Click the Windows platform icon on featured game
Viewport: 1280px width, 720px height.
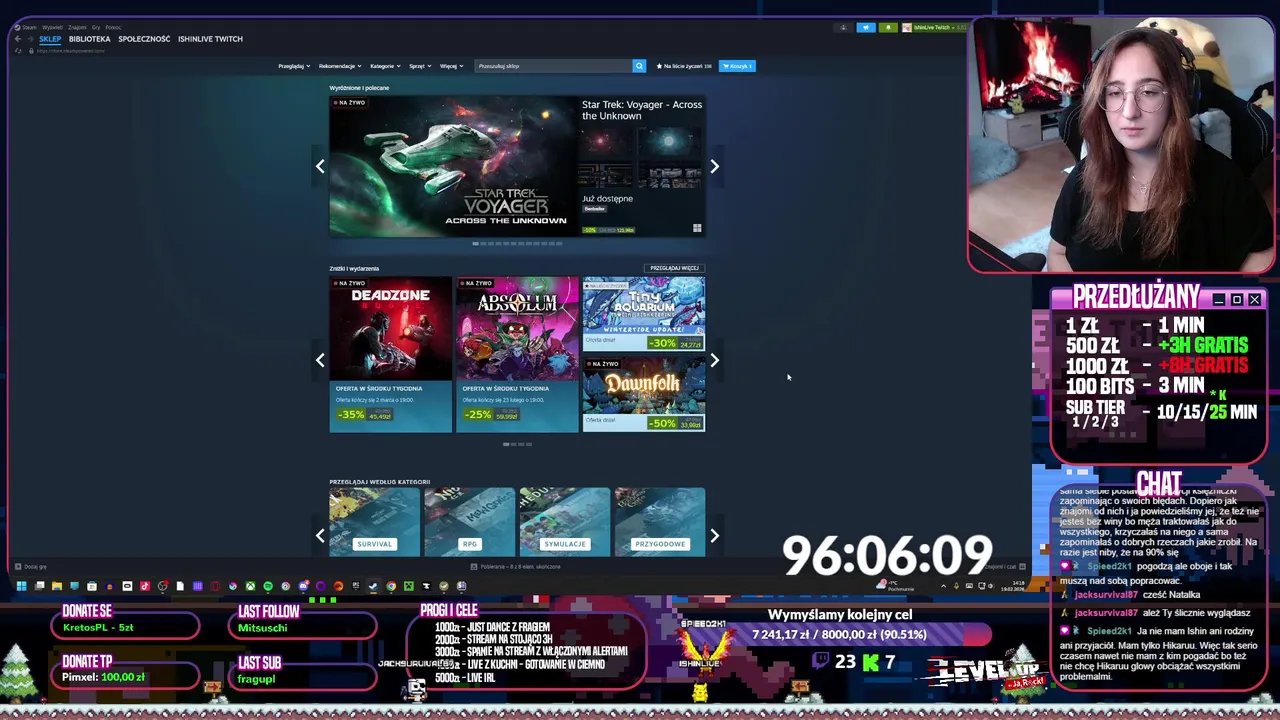point(697,229)
